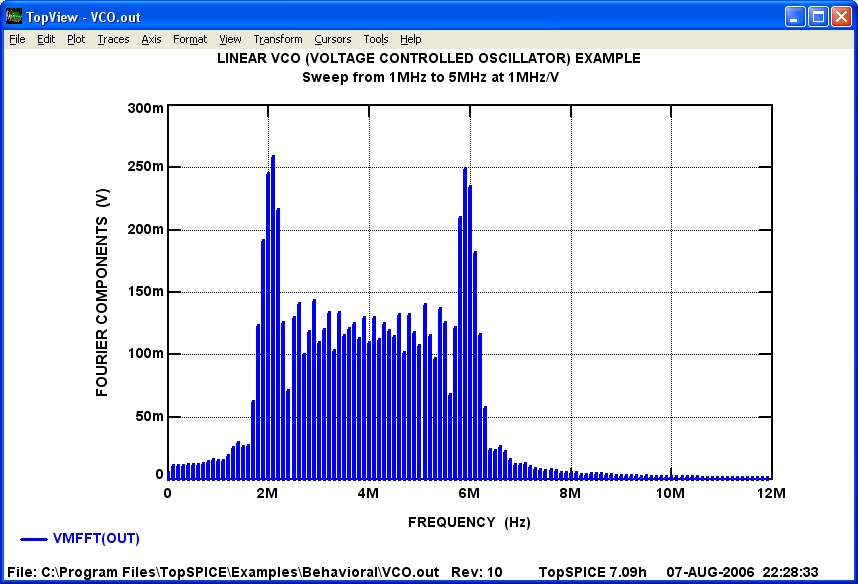Image resolution: width=858 pixels, height=584 pixels.
Task: Open the Transform menu
Action: tap(277, 39)
